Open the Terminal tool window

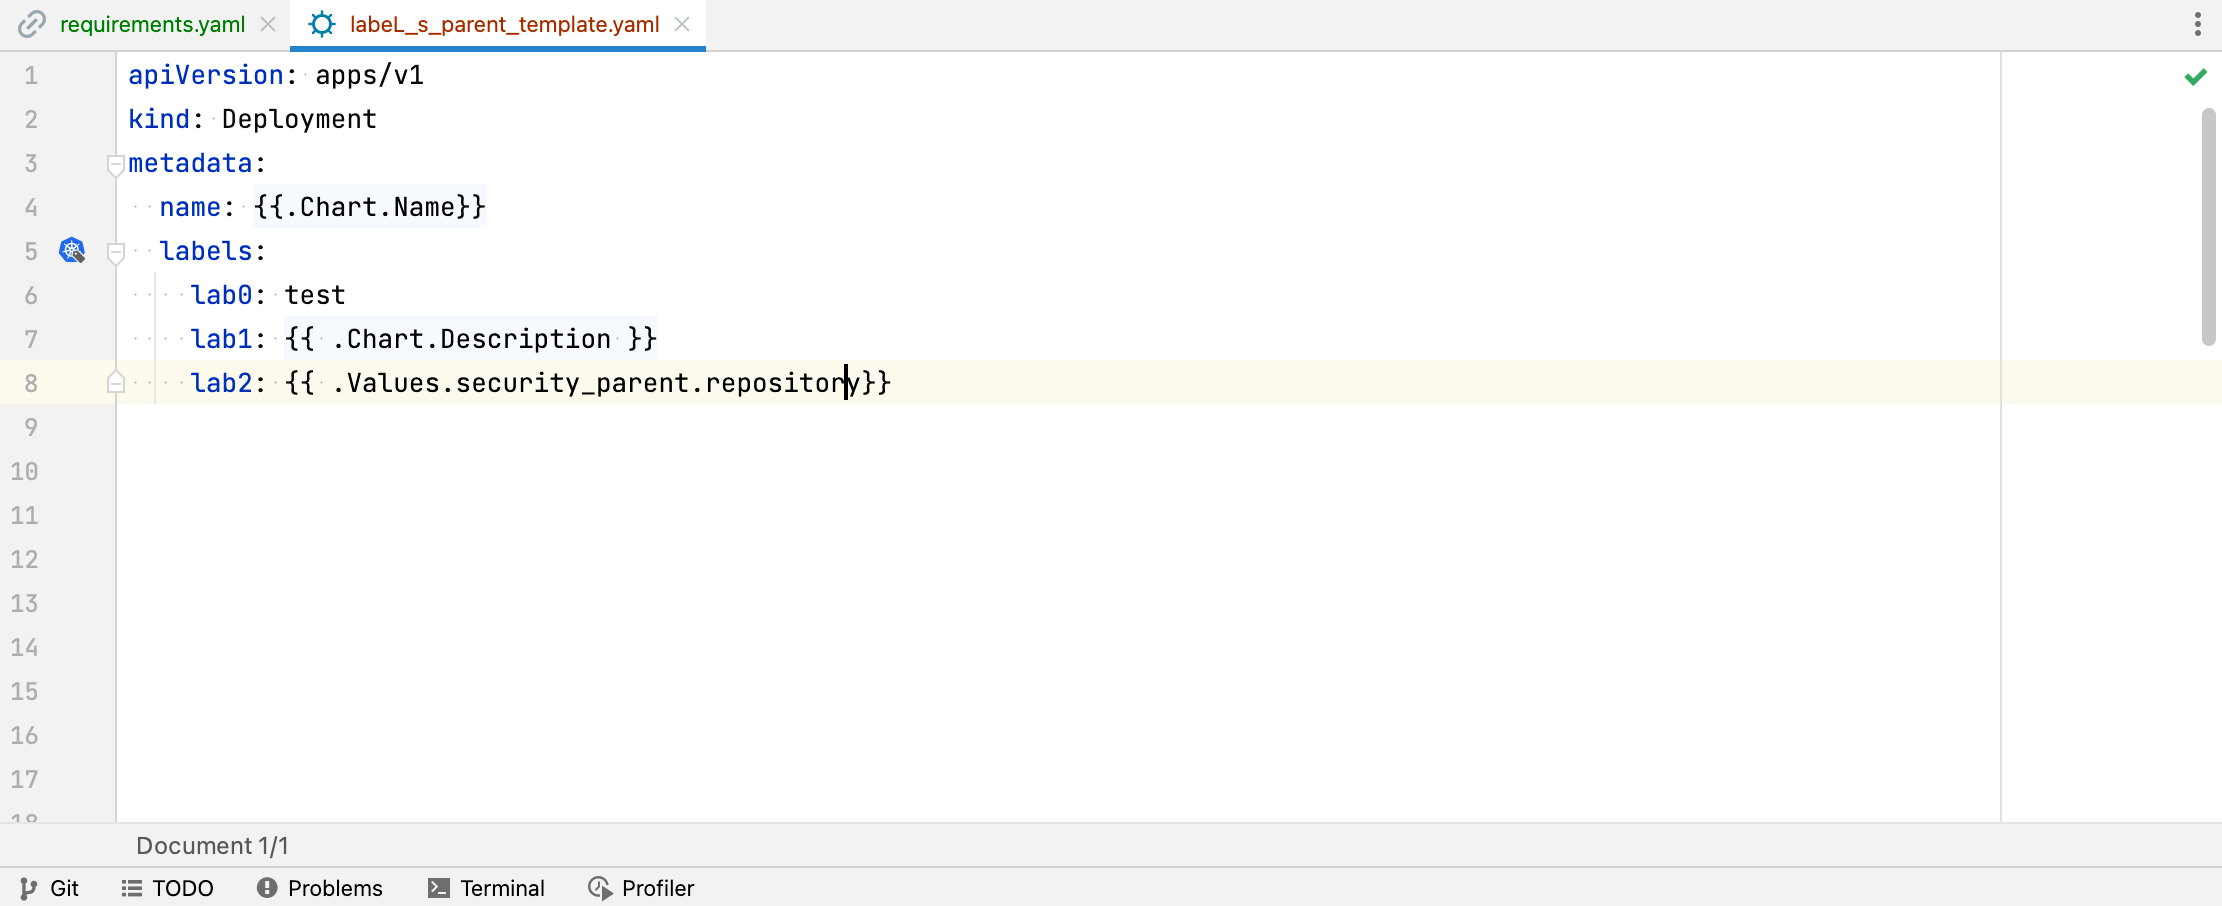tap(502, 888)
